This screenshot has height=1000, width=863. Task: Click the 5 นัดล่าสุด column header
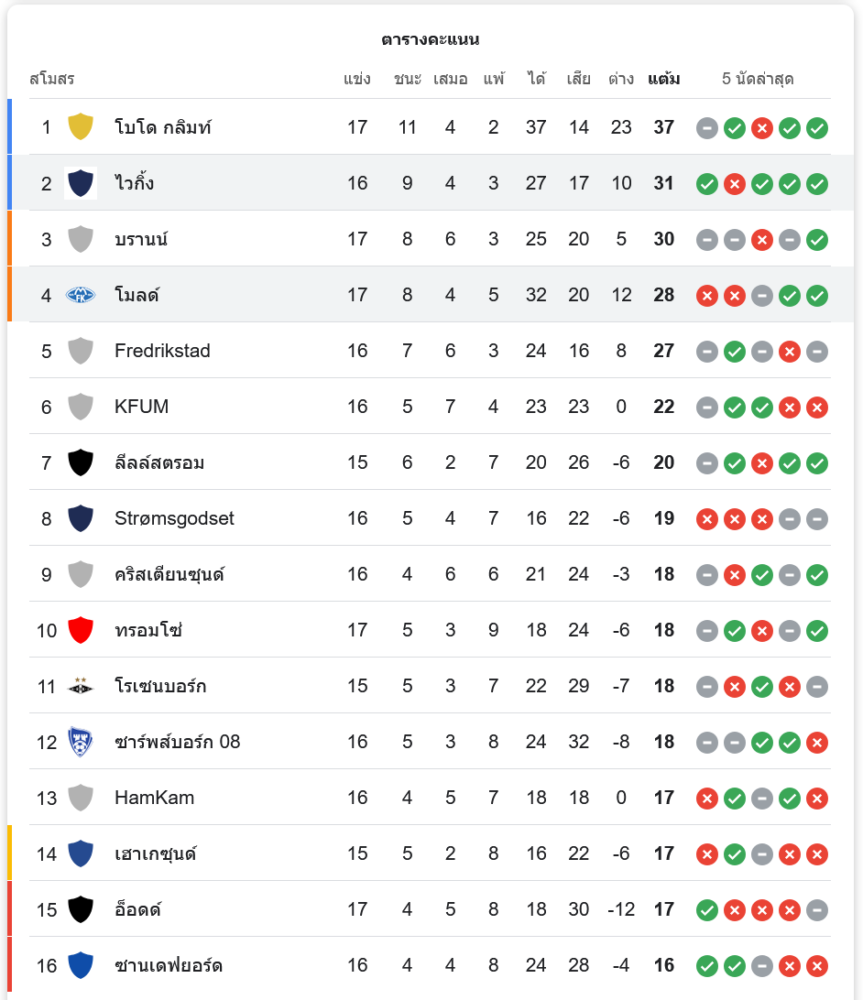pyautogui.click(x=757, y=79)
